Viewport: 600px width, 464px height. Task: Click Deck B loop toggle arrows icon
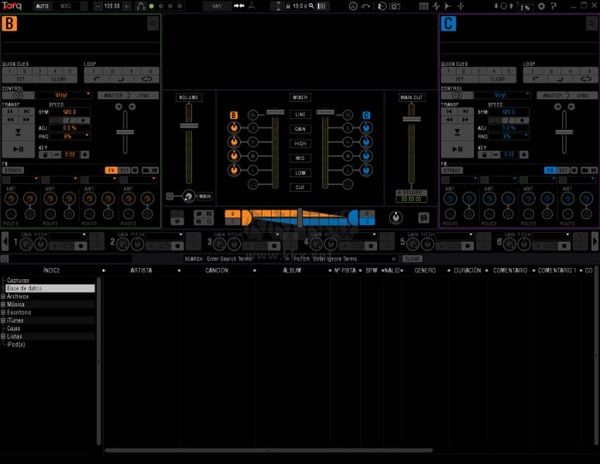pyautogui.click(x=148, y=78)
